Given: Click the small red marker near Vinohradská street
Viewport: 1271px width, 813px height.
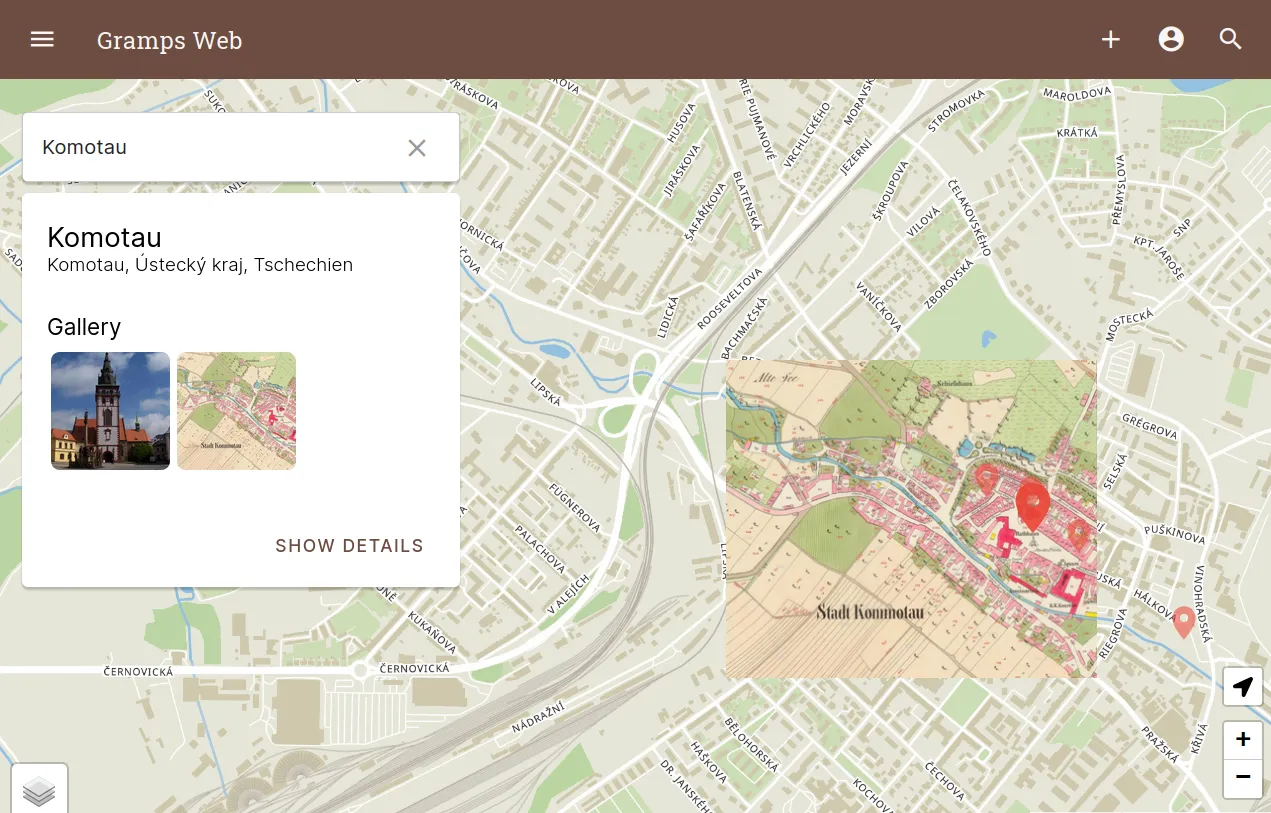Looking at the screenshot, I should [x=1183, y=621].
